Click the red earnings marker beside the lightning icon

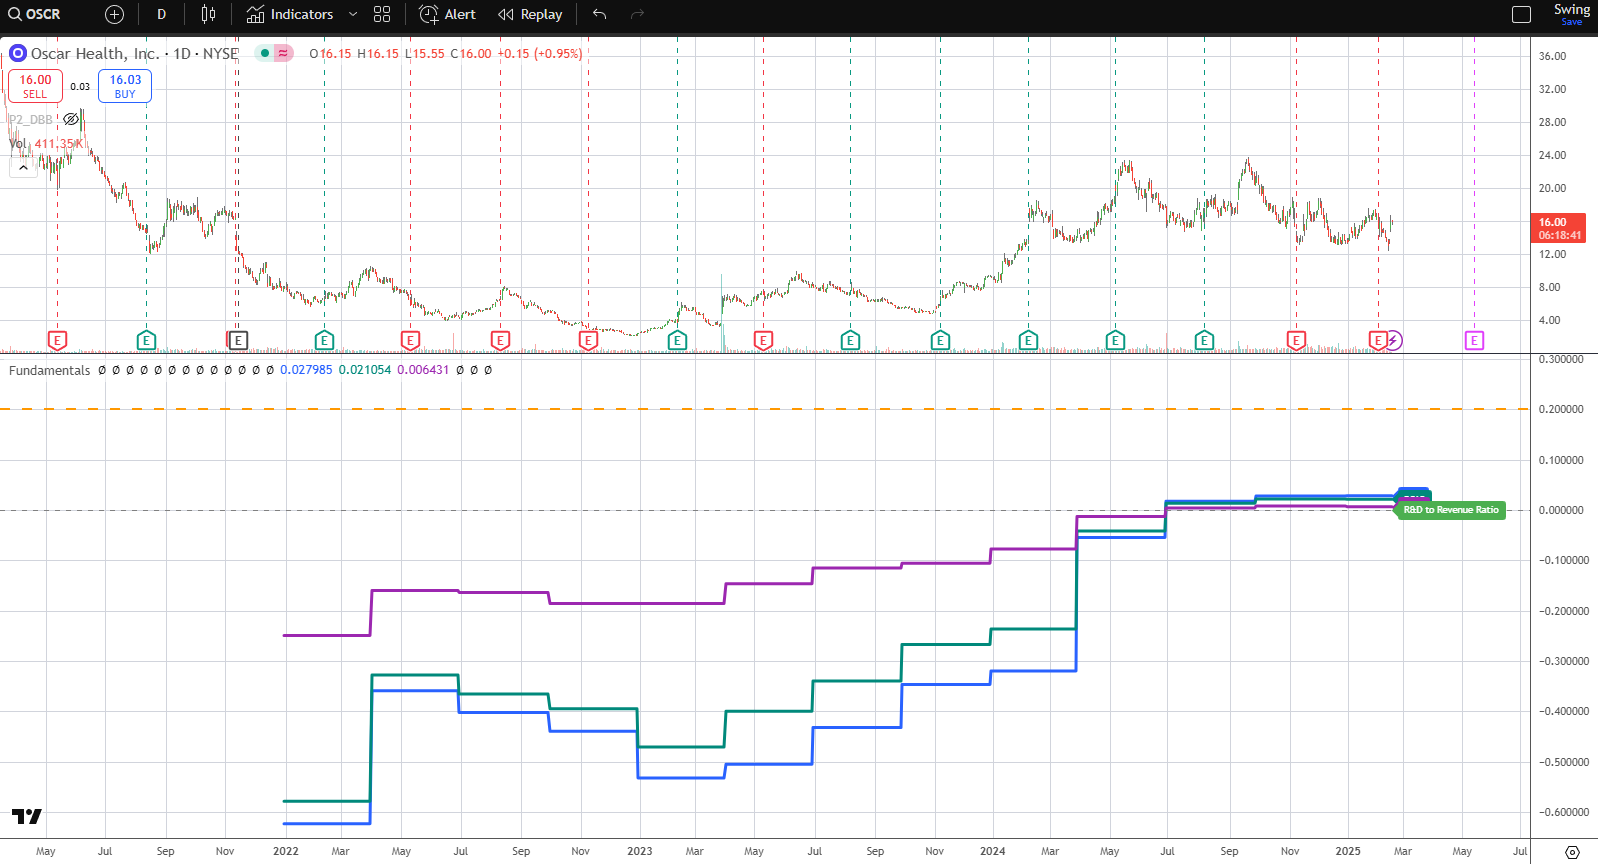click(1377, 341)
